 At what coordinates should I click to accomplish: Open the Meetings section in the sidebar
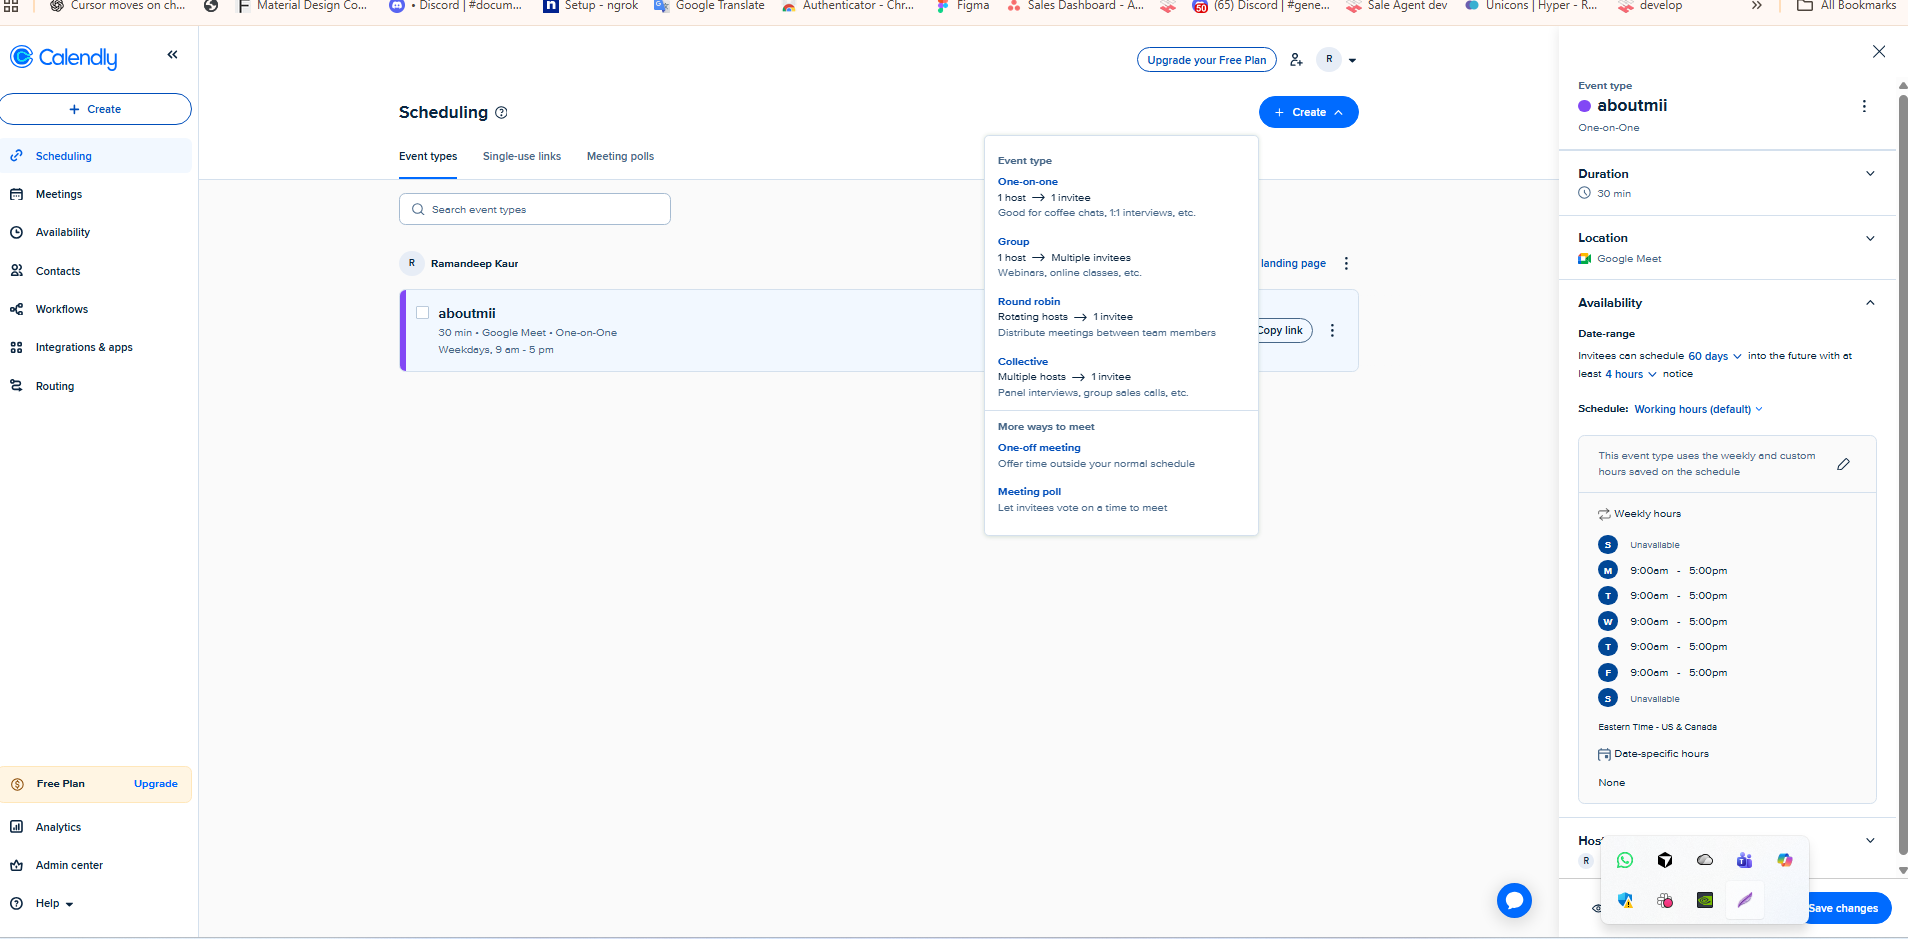coord(60,193)
